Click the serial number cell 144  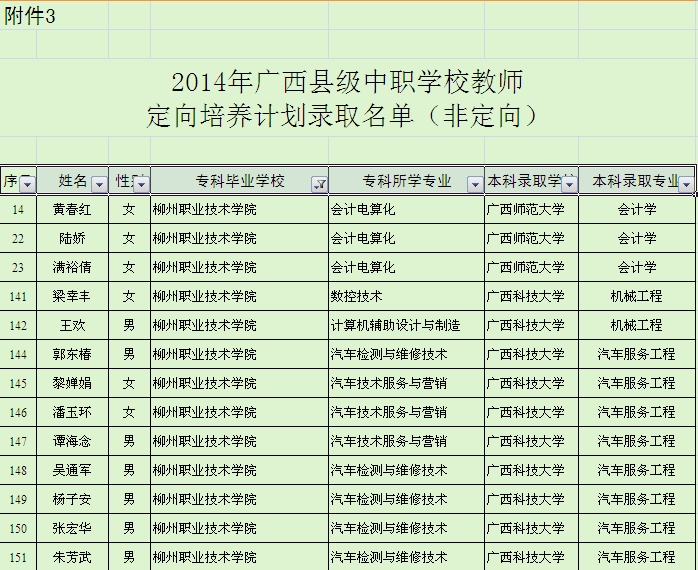(x=18, y=354)
